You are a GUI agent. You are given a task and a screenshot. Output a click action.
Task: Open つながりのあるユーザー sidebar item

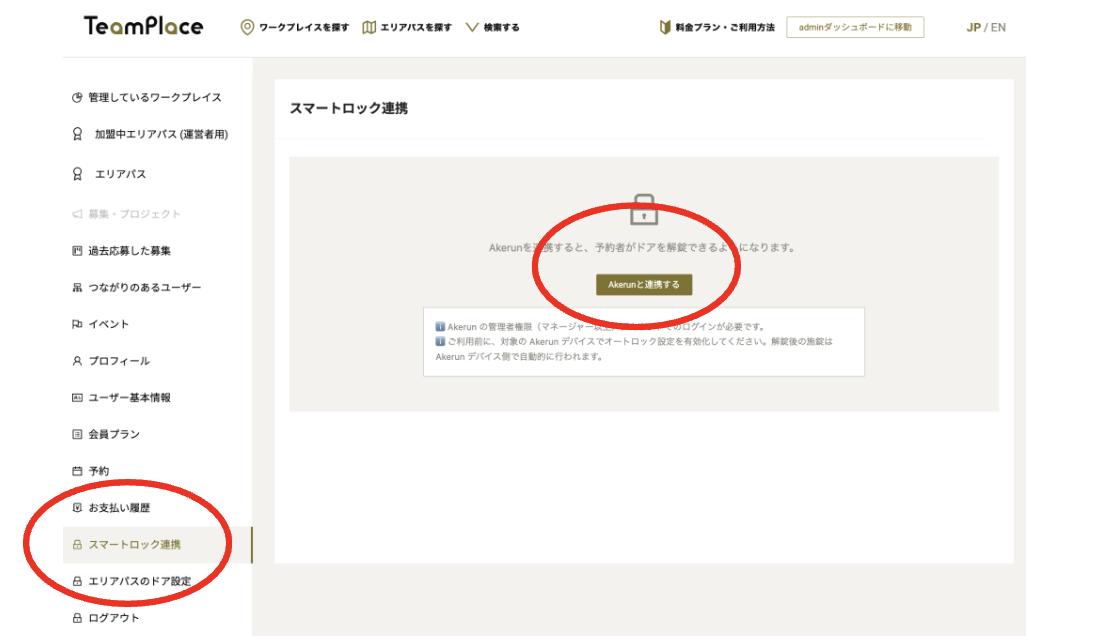point(144,287)
